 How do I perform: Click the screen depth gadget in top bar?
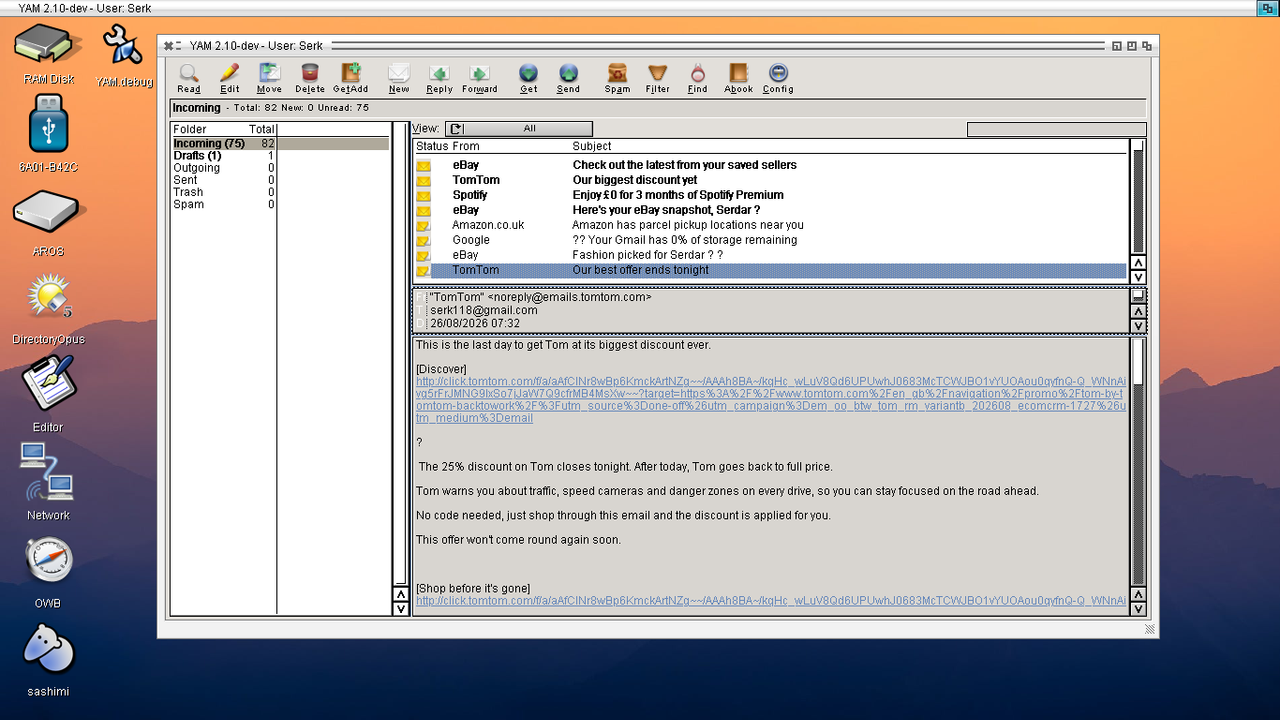(1266, 7)
